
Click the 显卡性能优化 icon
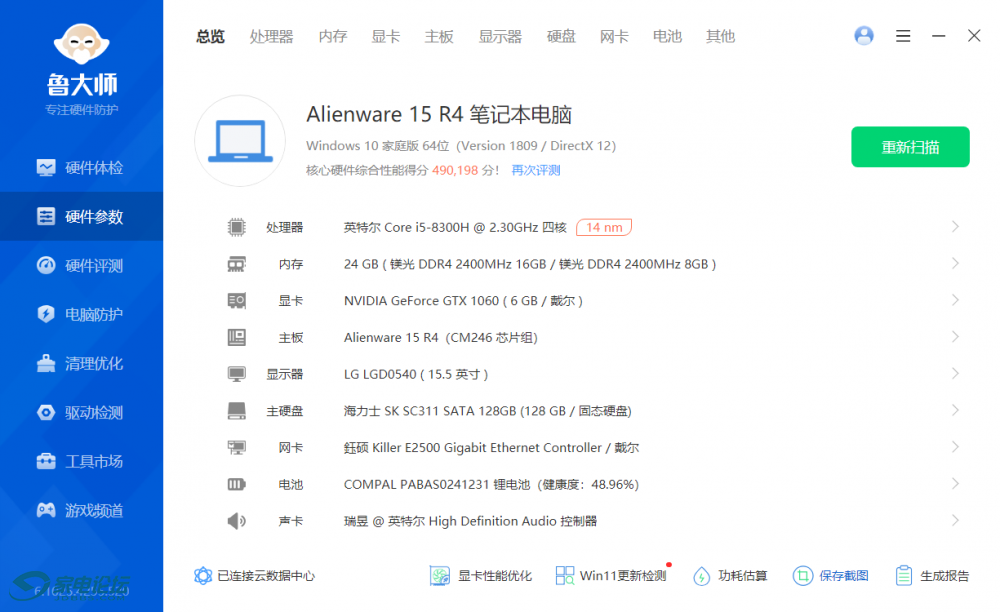coord(439,576)
